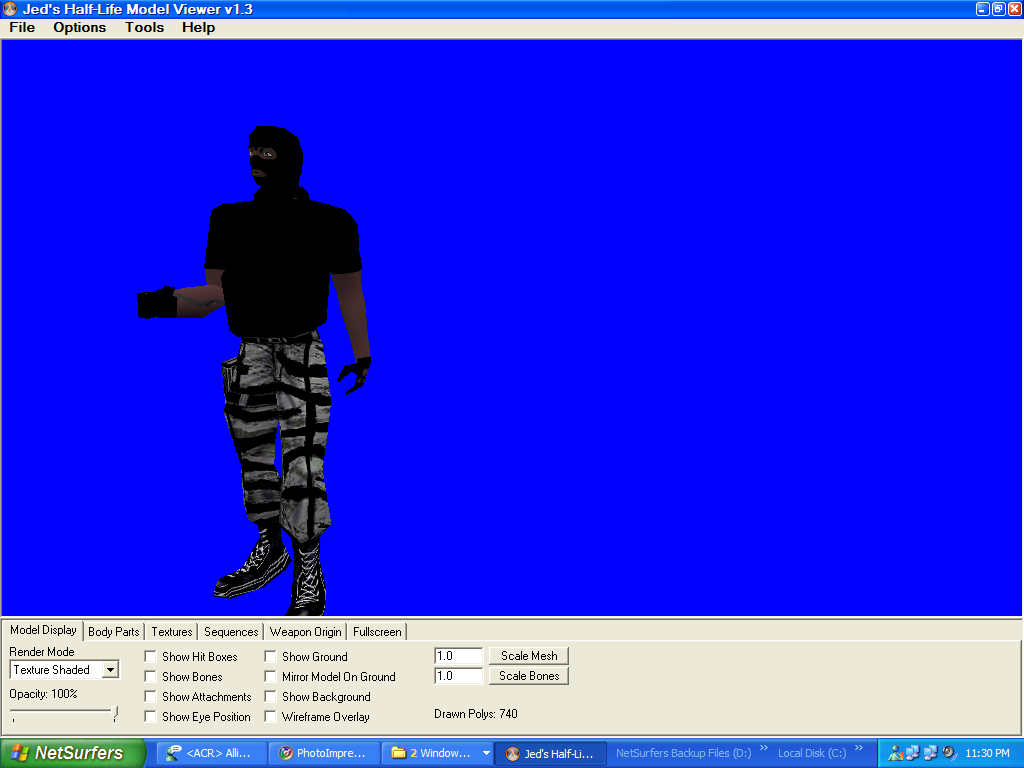Click the Scale Mesh button

(529, 656)
